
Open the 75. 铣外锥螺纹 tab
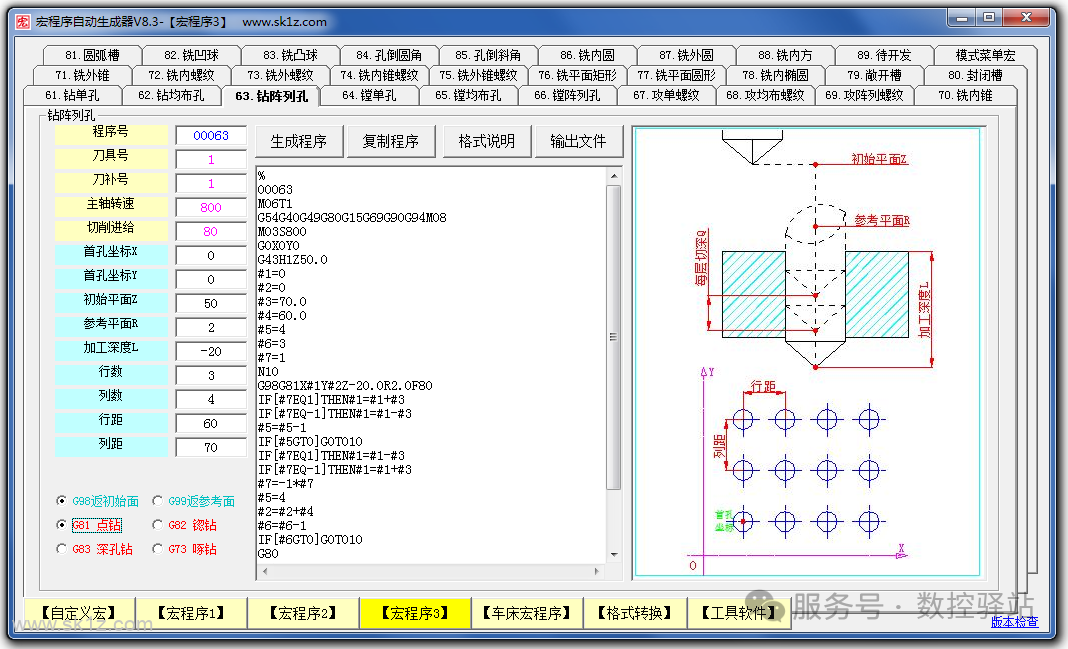(478, 75)
